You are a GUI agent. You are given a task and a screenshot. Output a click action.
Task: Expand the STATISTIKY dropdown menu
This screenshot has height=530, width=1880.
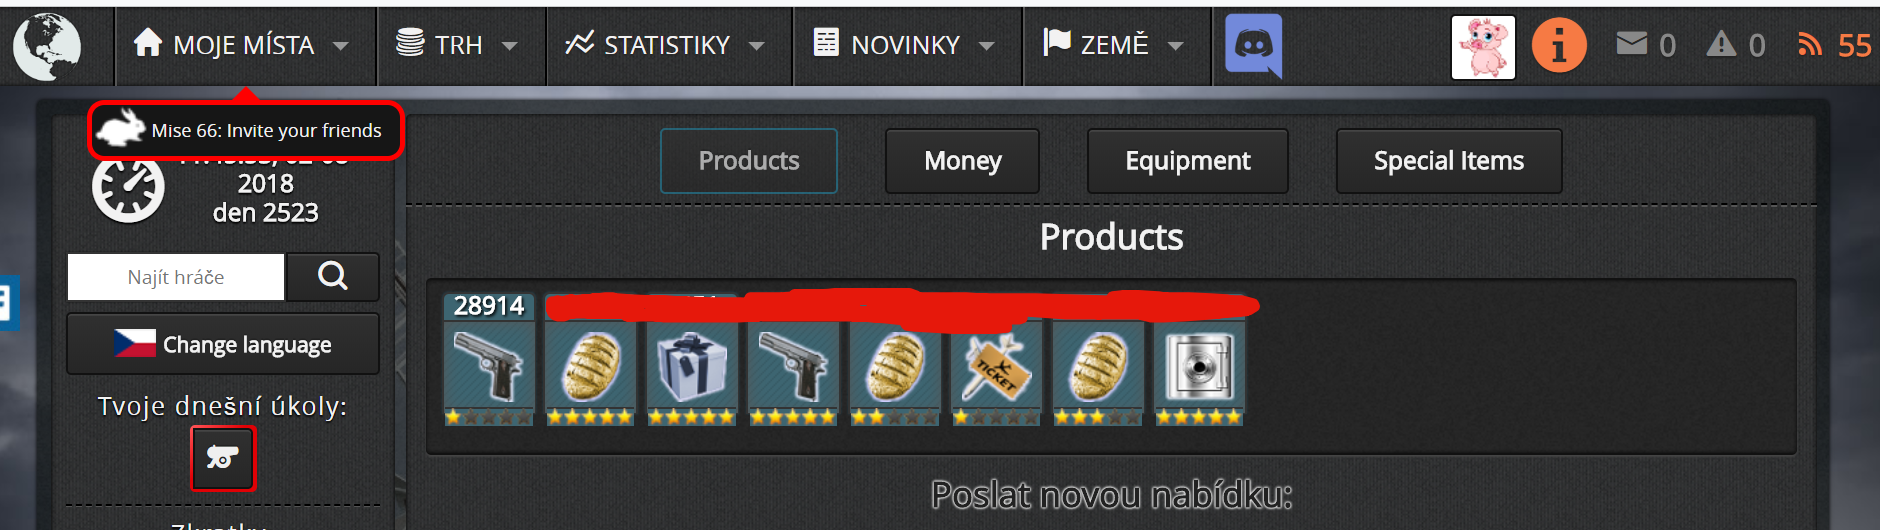[668, 45]
